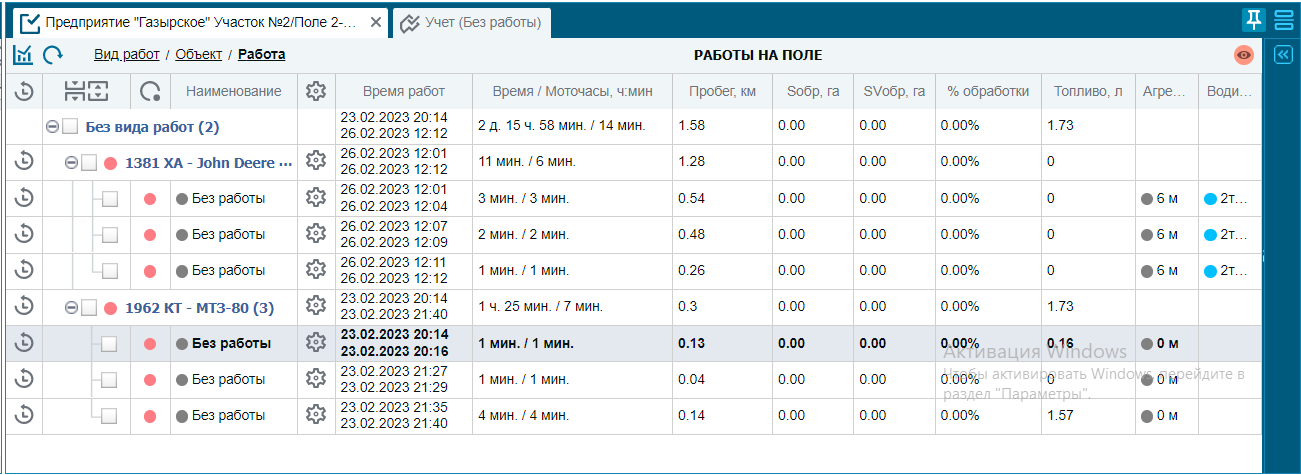Sort by 'Наименование' column header
The image size is (1301, 475).
[x=234, y=91]
